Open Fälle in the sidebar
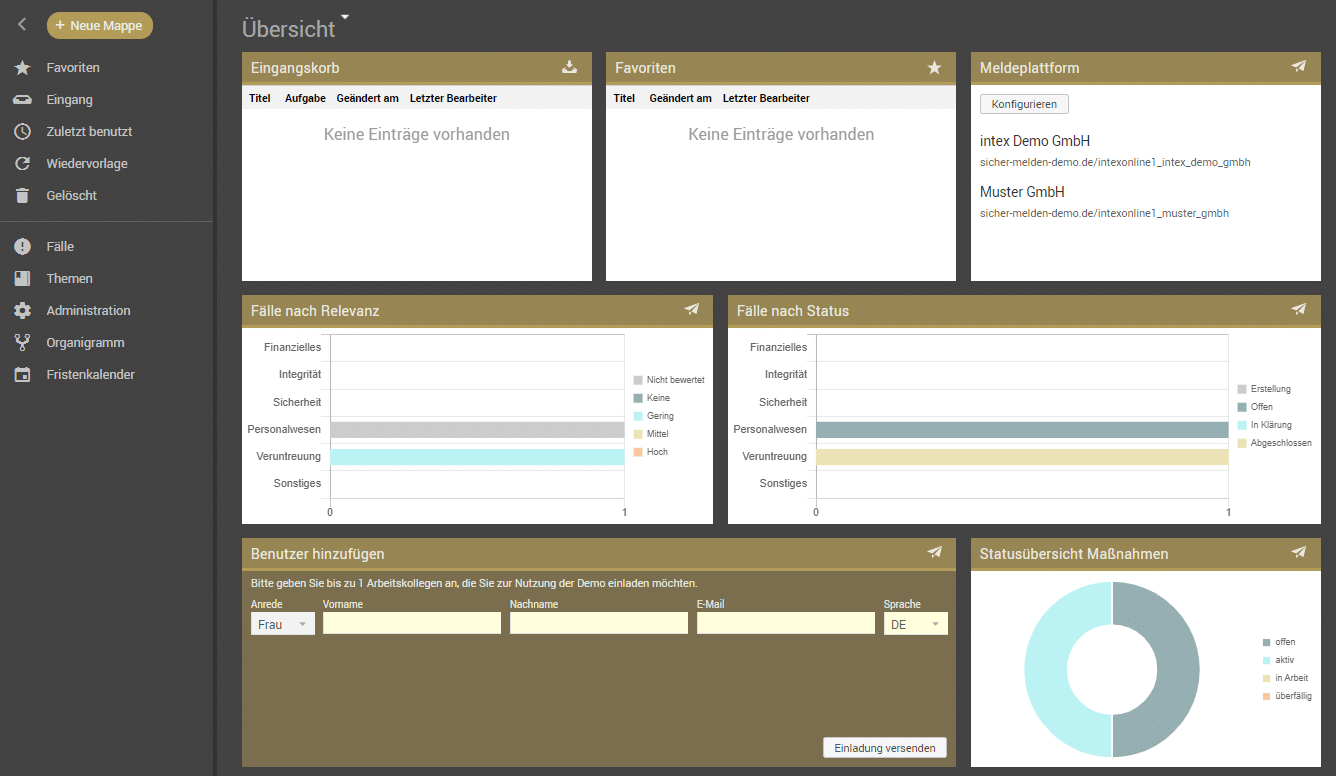This screenshot has height=776, width=1336. [x=60, y=246]
